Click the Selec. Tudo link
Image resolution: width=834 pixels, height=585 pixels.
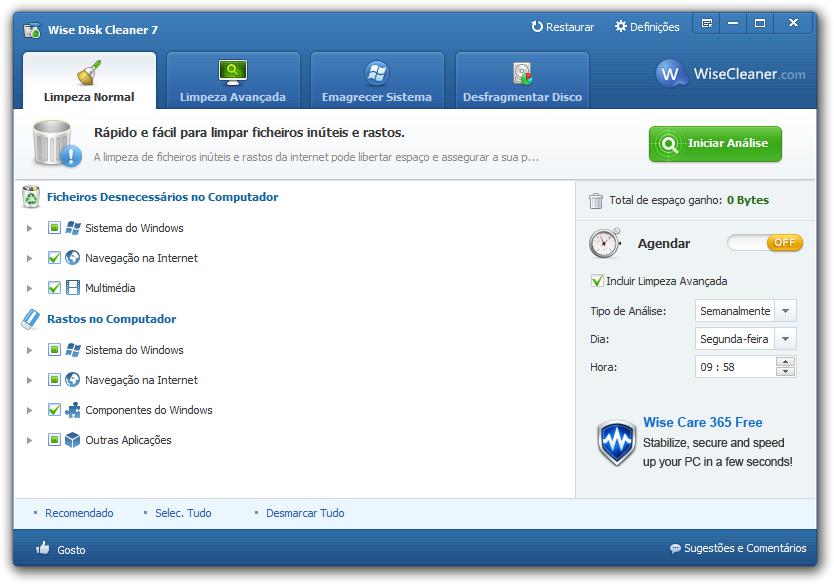[x=183, y=513]
